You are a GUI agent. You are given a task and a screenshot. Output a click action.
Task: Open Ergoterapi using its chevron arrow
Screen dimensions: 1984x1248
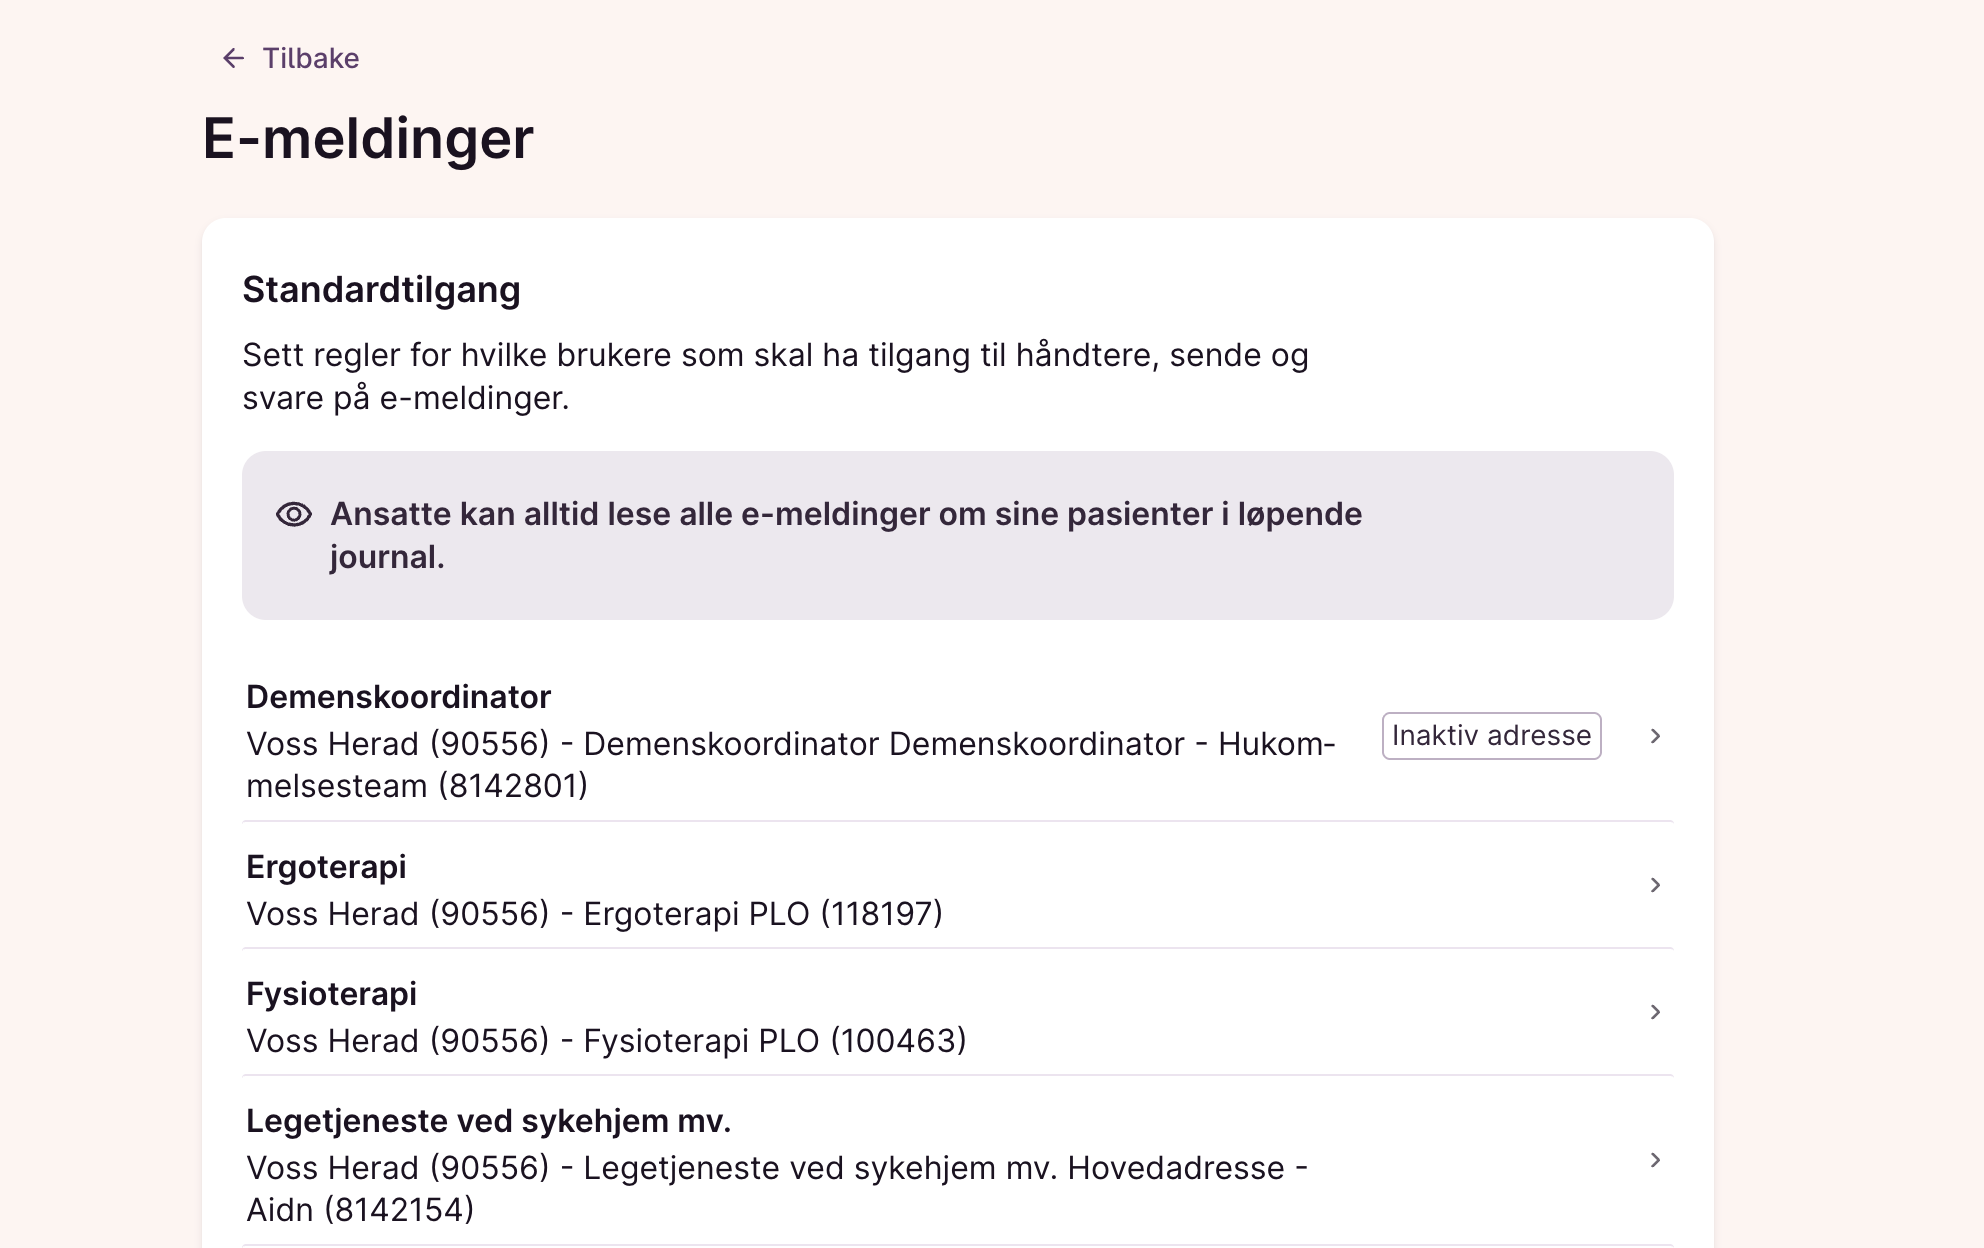click(x=1655, y=885)
